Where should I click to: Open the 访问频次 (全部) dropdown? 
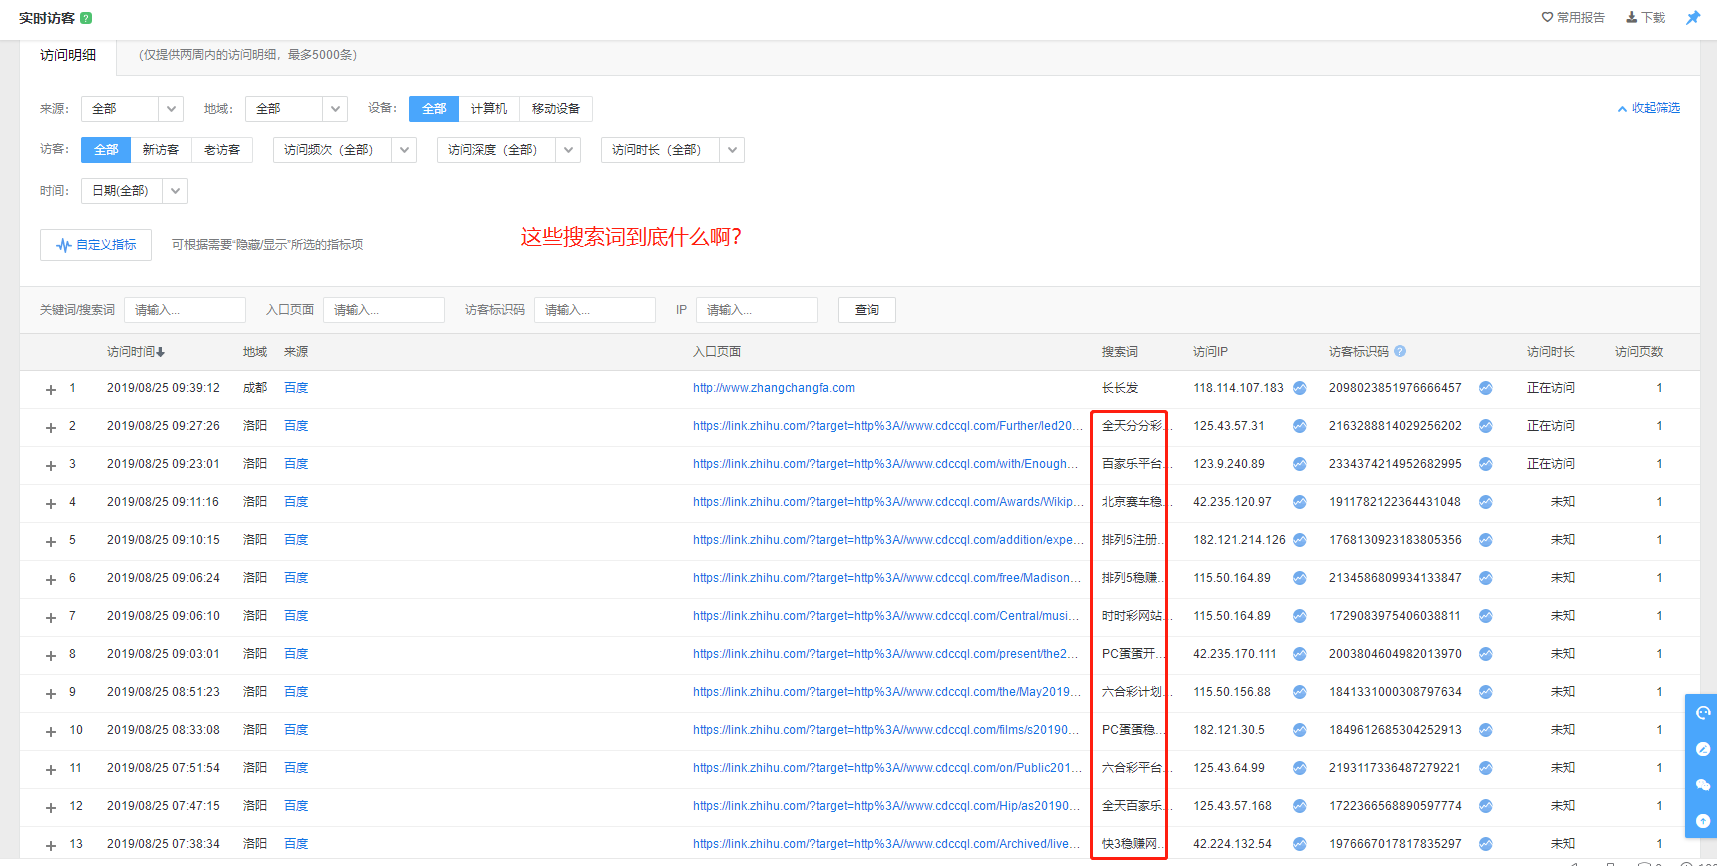click(344, 150)
